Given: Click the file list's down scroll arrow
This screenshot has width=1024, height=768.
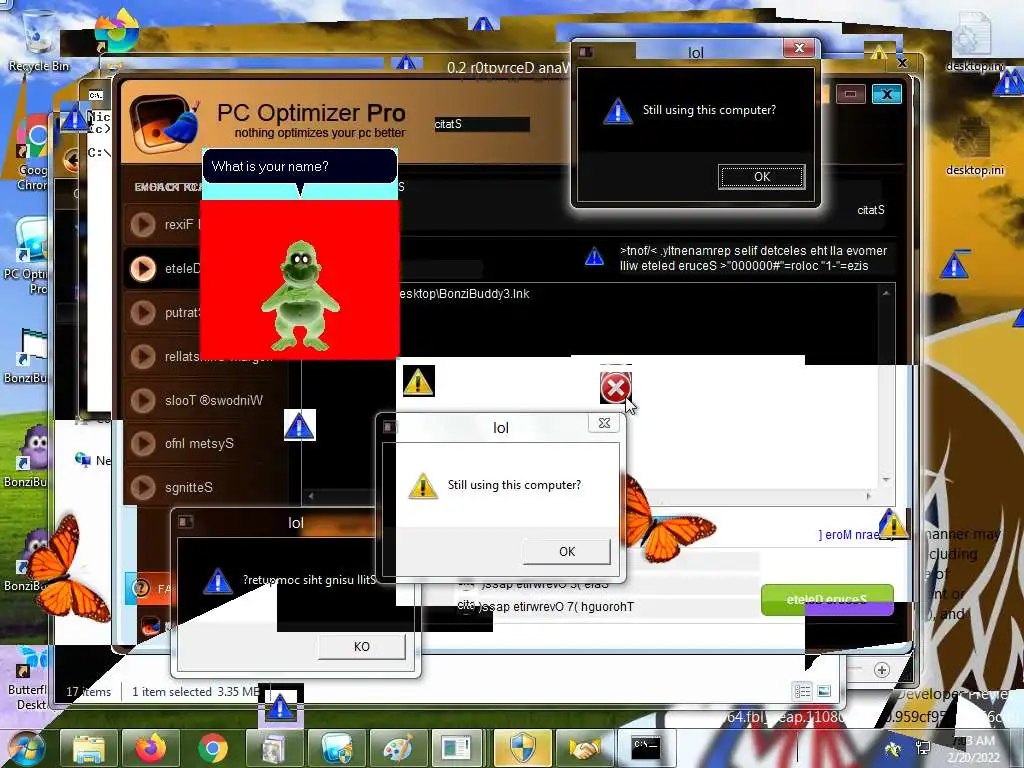Looking at the screenshot, I should (886, 480).
